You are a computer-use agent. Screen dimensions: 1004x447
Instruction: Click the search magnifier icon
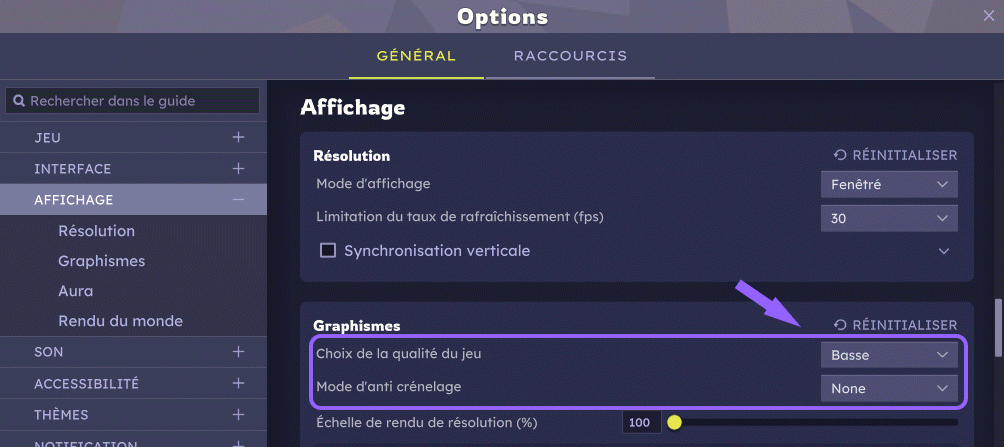point(18,101)
